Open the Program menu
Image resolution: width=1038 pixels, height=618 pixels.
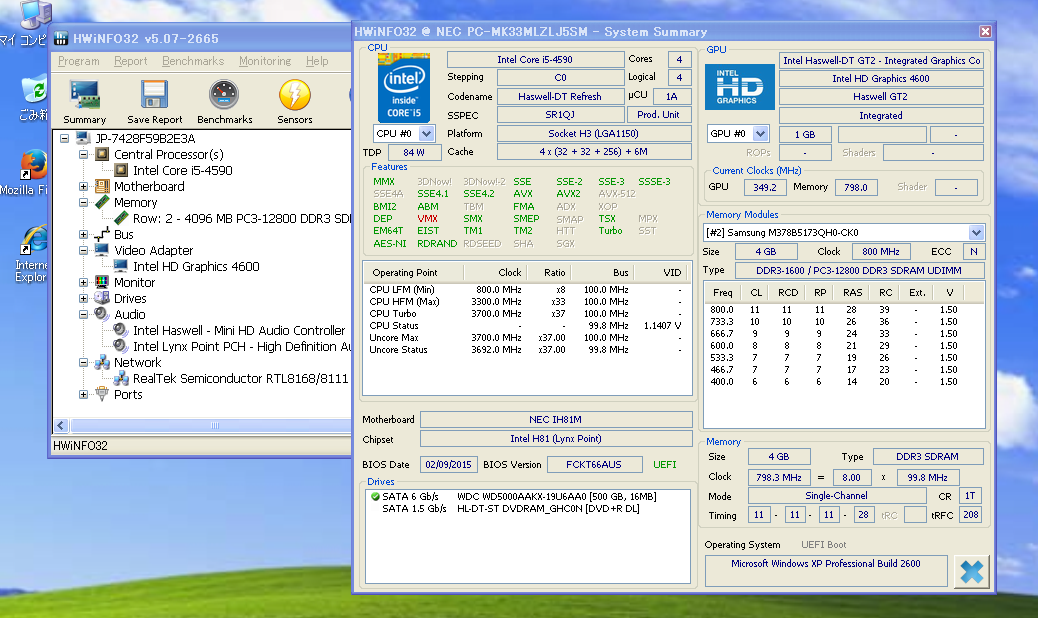click(x=79, y=61)
